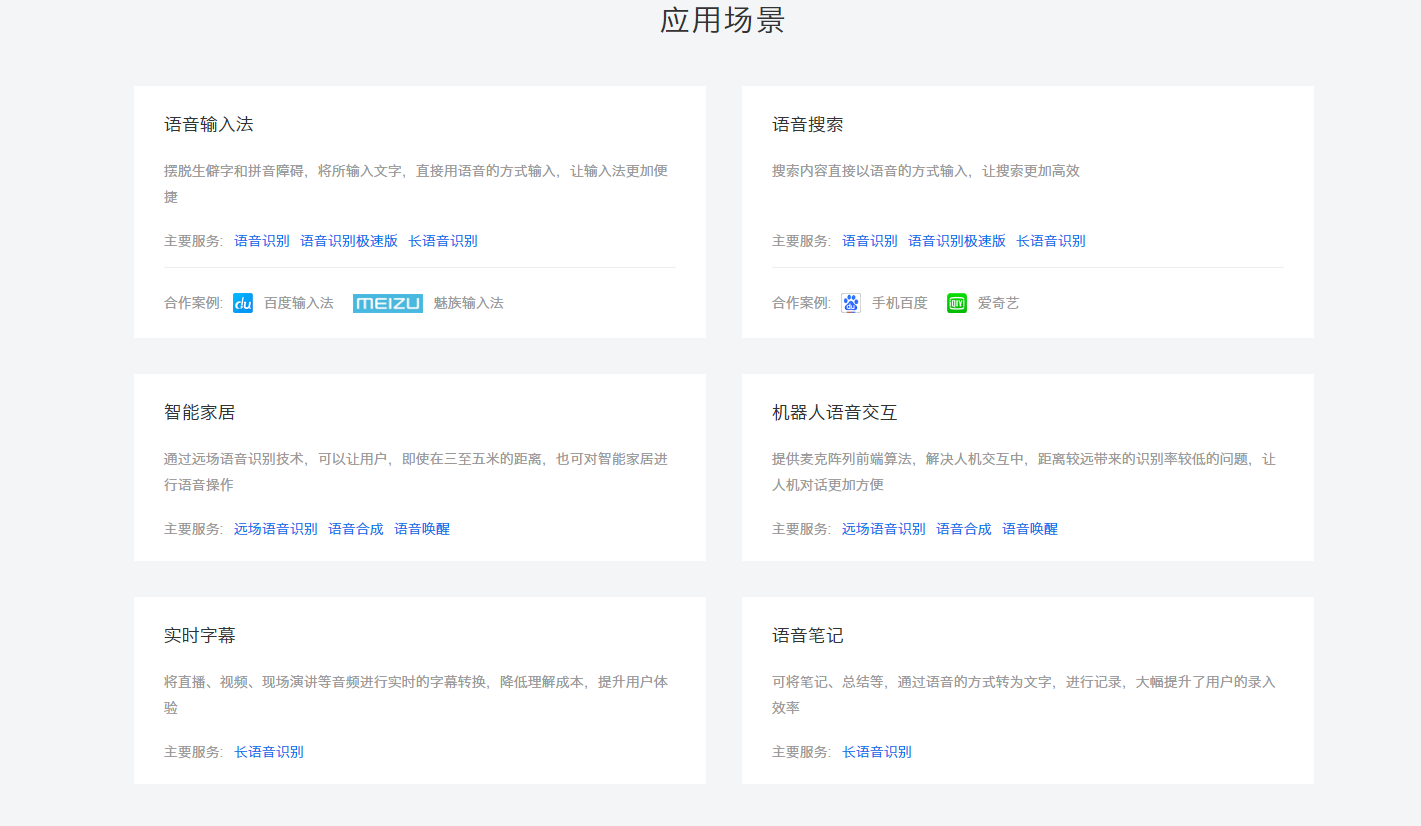Click the 语音搜索 card title
Screen dimensions: 1421x826
click(808, 124)
